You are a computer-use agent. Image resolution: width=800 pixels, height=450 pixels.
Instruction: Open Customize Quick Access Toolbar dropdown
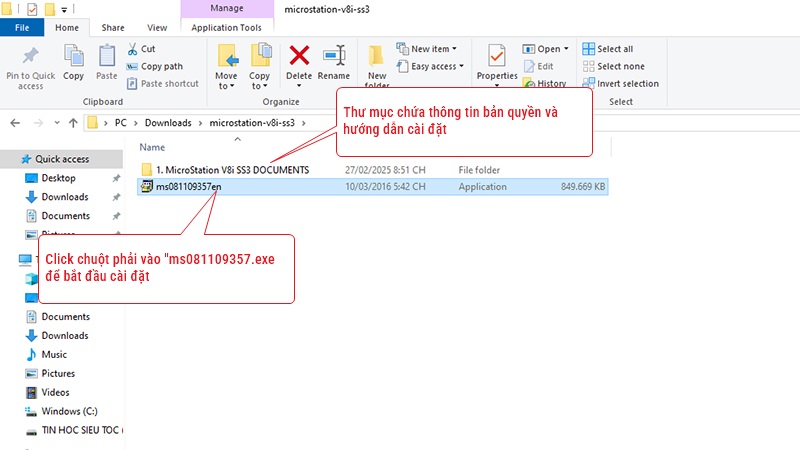64,9
